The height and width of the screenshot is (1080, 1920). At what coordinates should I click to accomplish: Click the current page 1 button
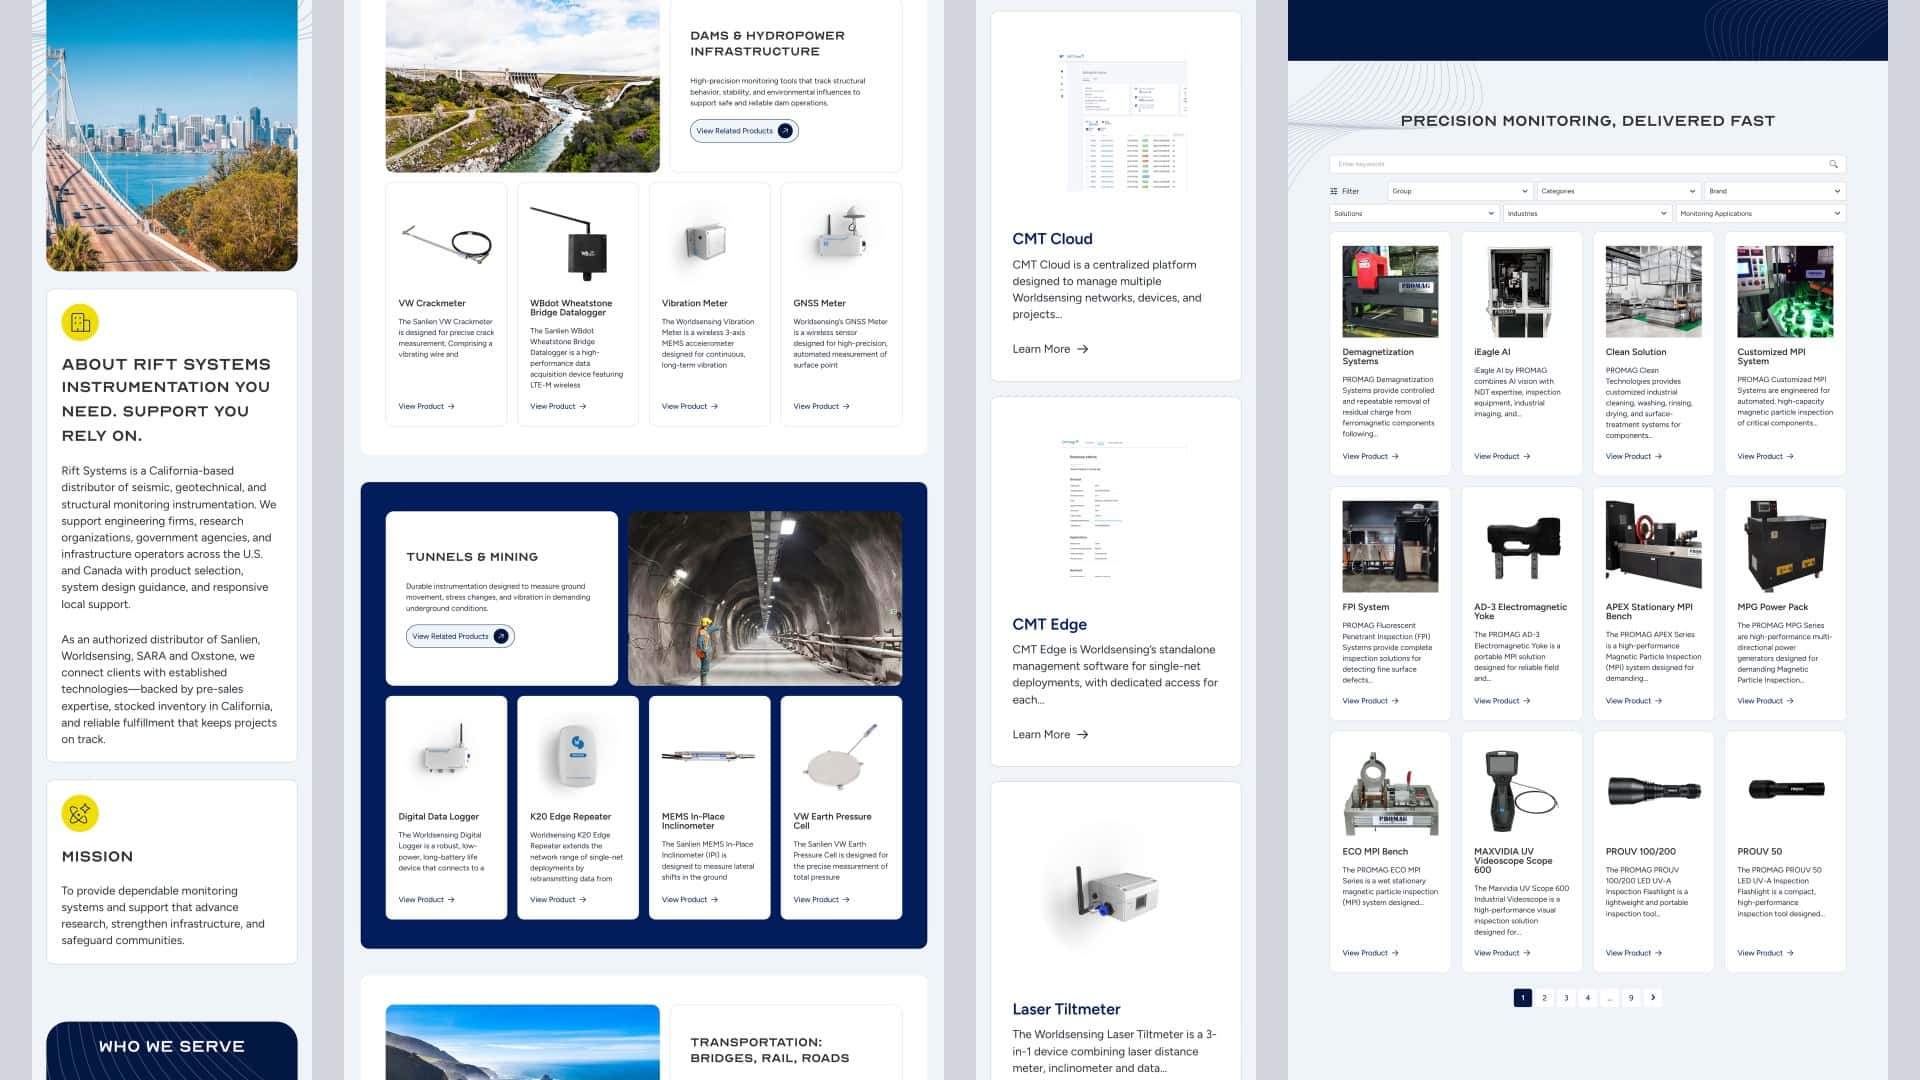1523,997
